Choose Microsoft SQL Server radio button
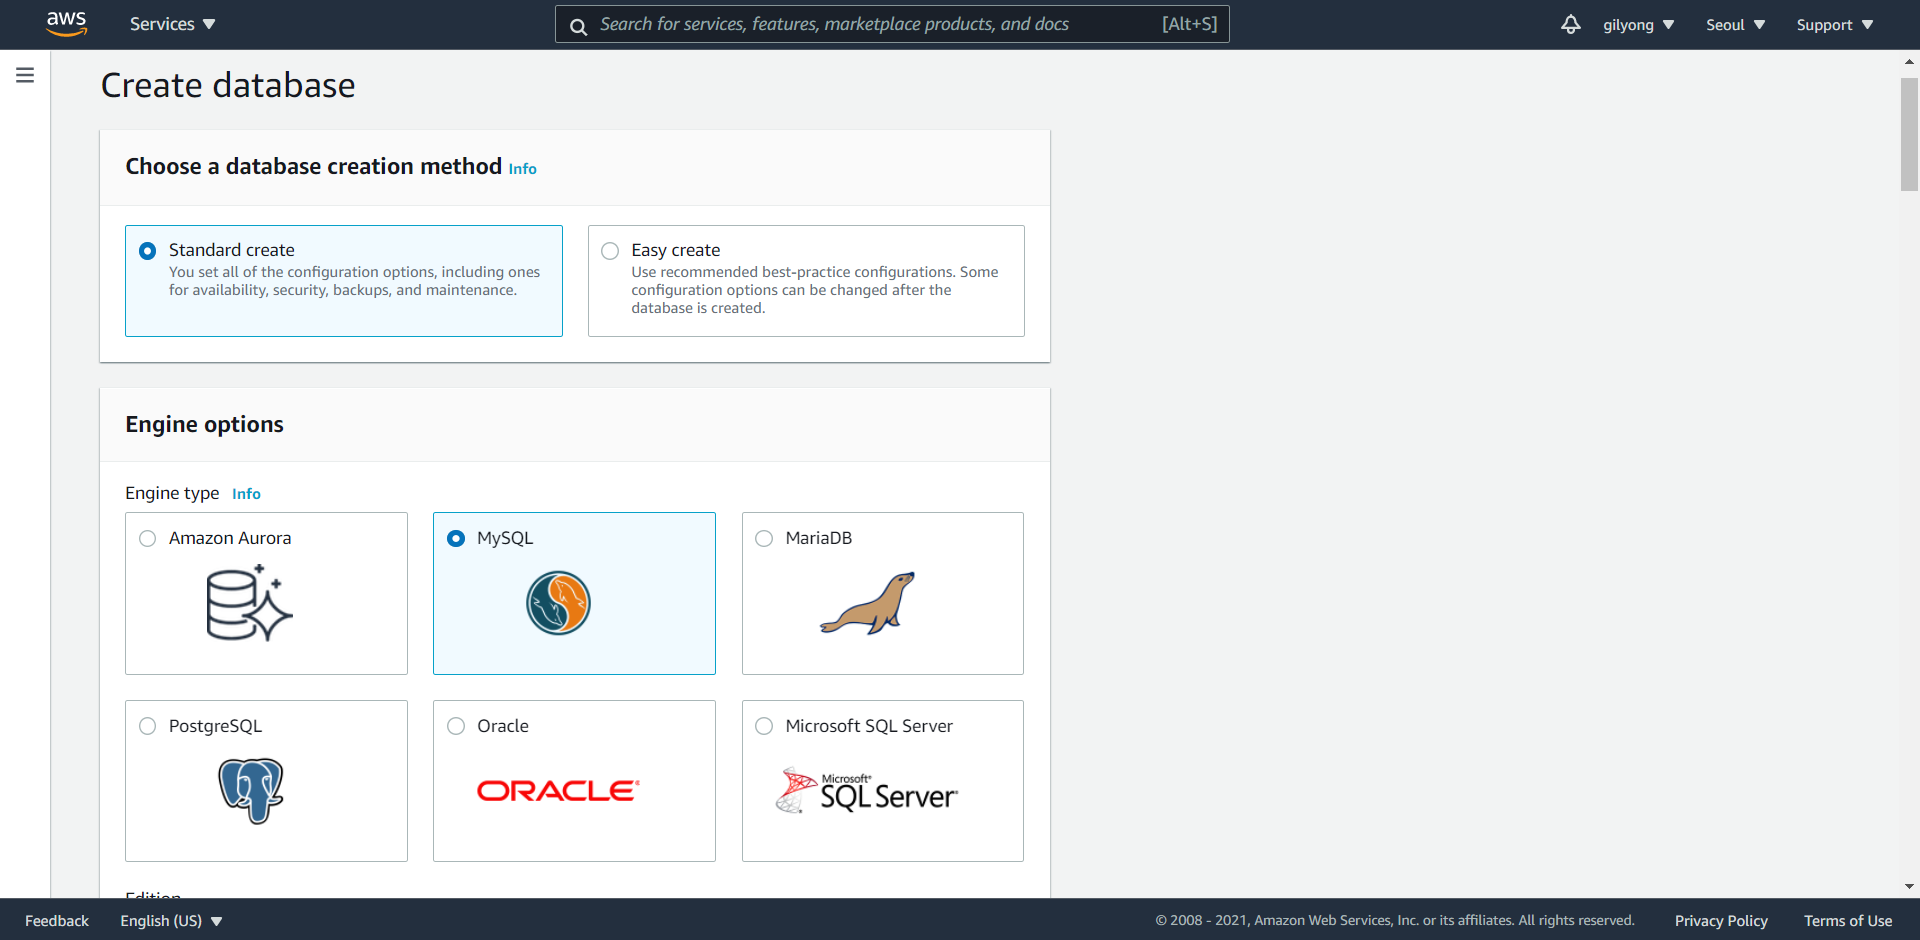Image resolution: width=1920 pixels, height=940 pixels. point(764,727)
